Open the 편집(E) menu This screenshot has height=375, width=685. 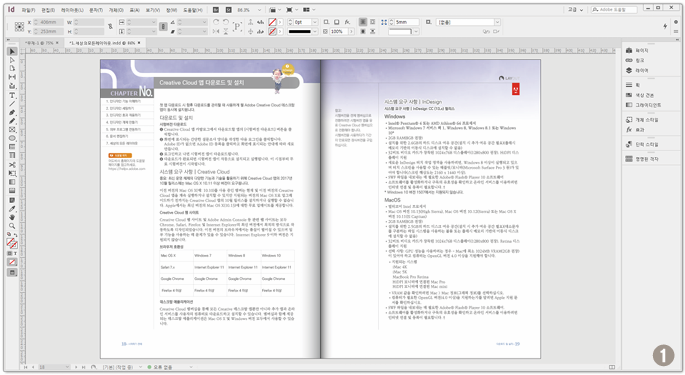[x=48, y=10]
